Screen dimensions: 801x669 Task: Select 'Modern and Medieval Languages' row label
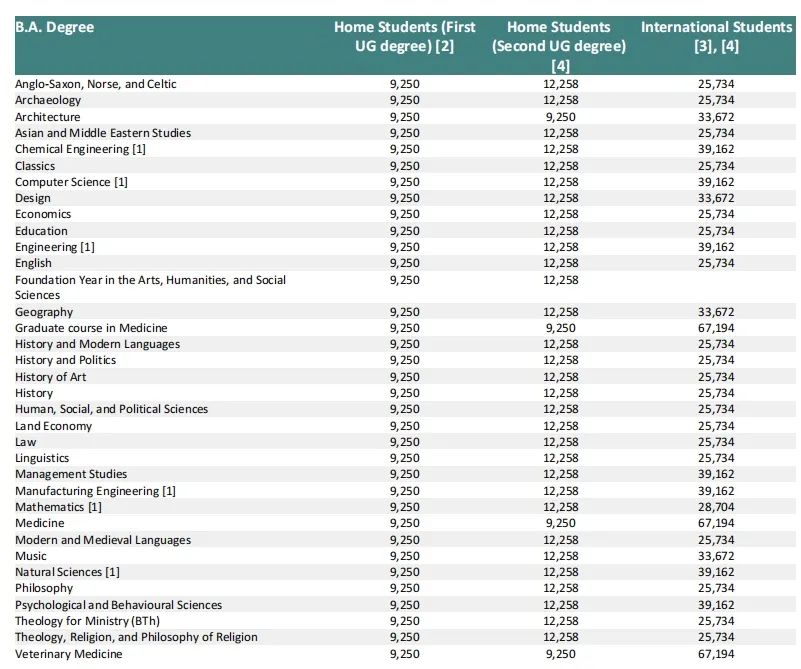pos(103,540)
